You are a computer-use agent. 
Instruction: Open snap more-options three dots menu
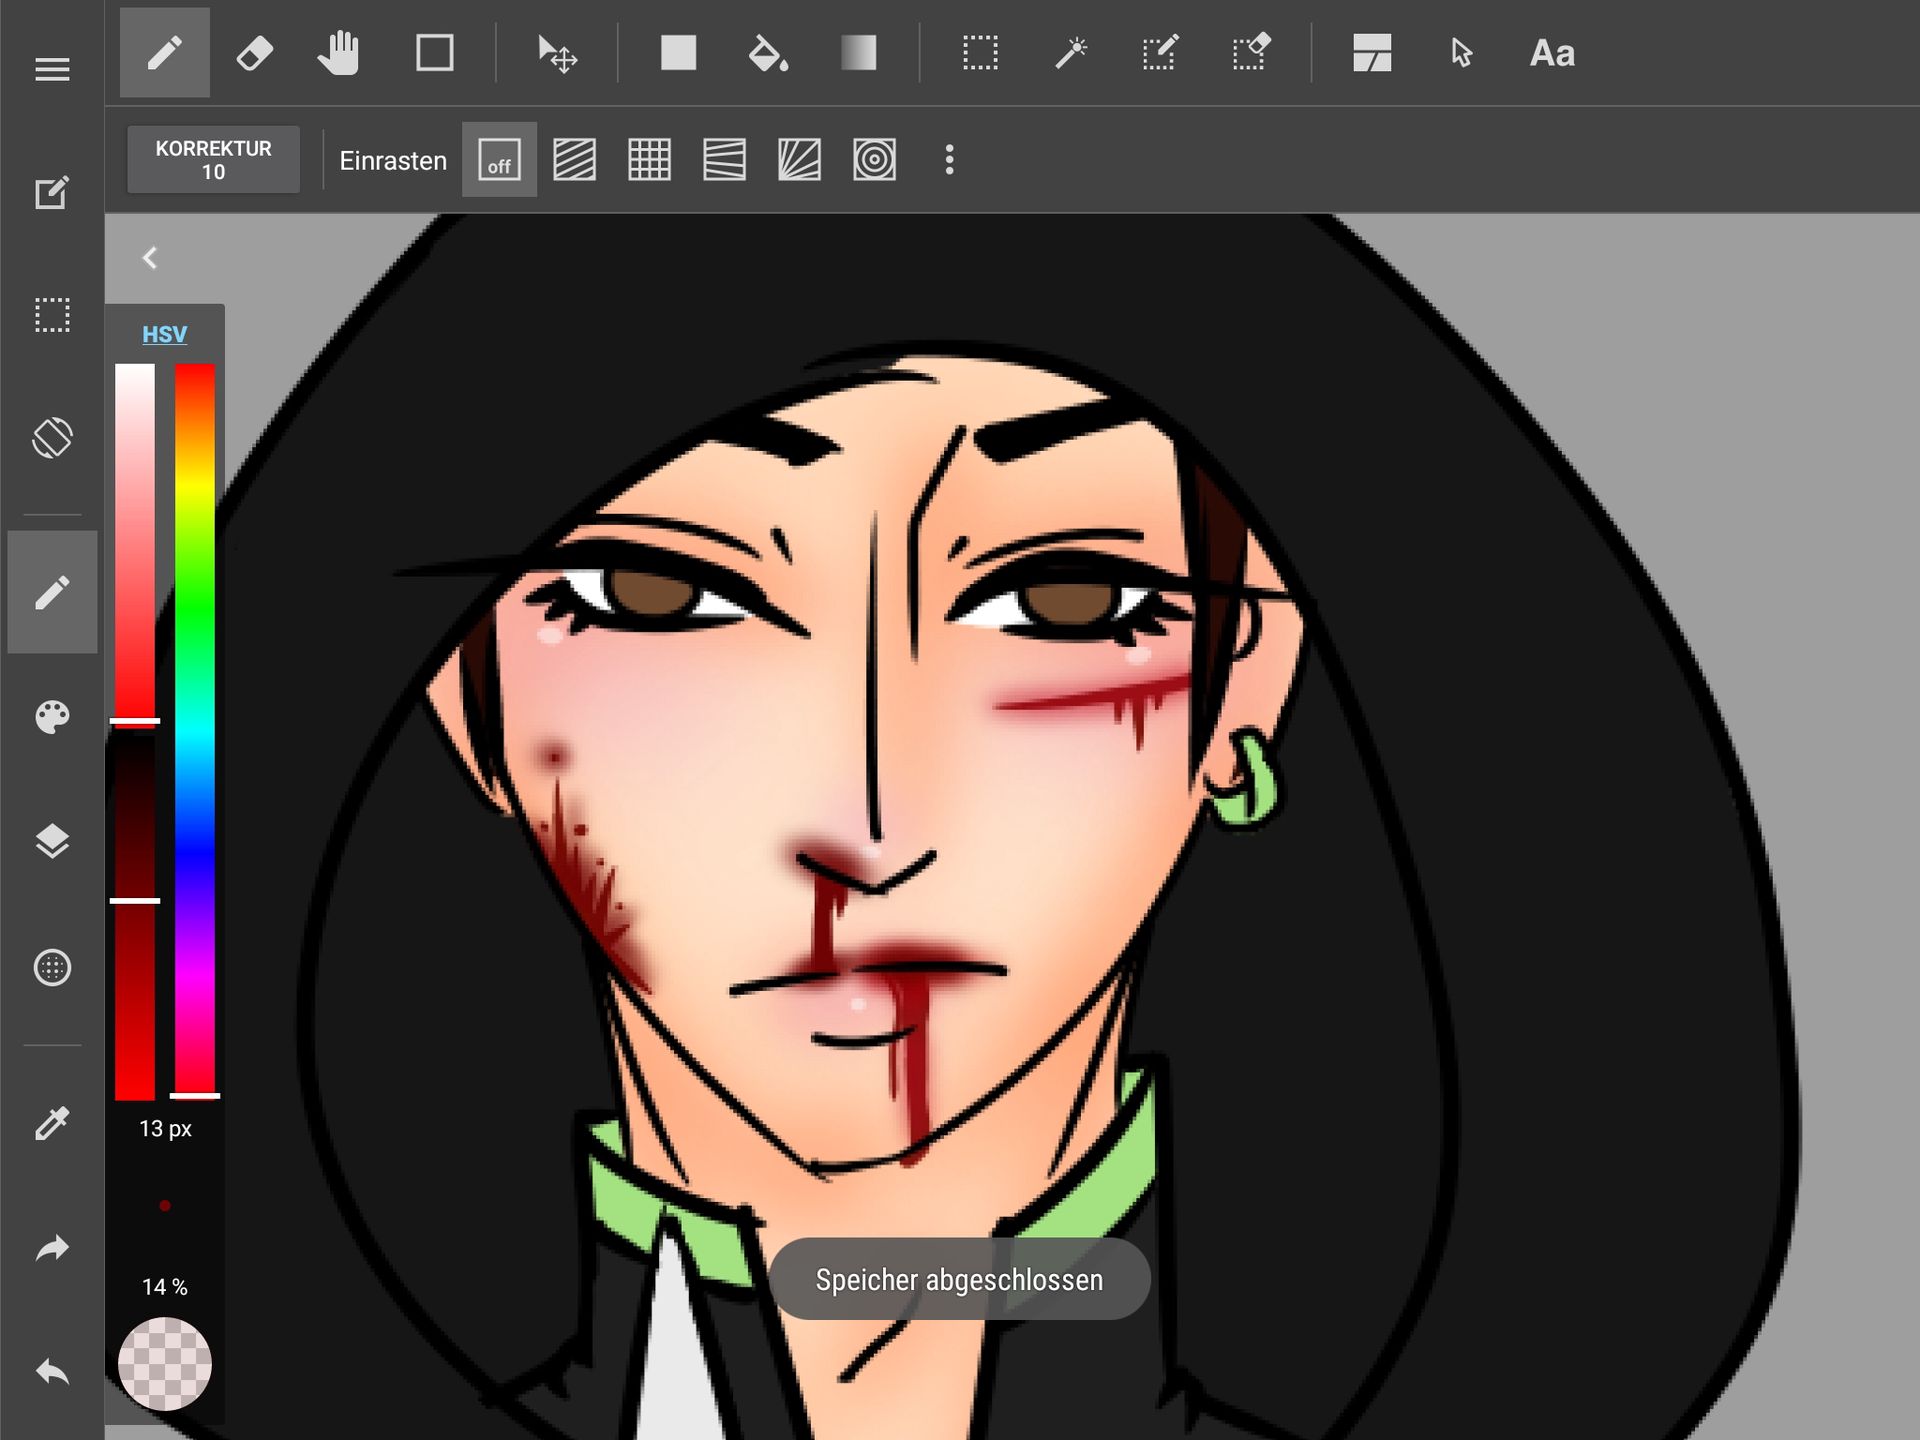949,160
